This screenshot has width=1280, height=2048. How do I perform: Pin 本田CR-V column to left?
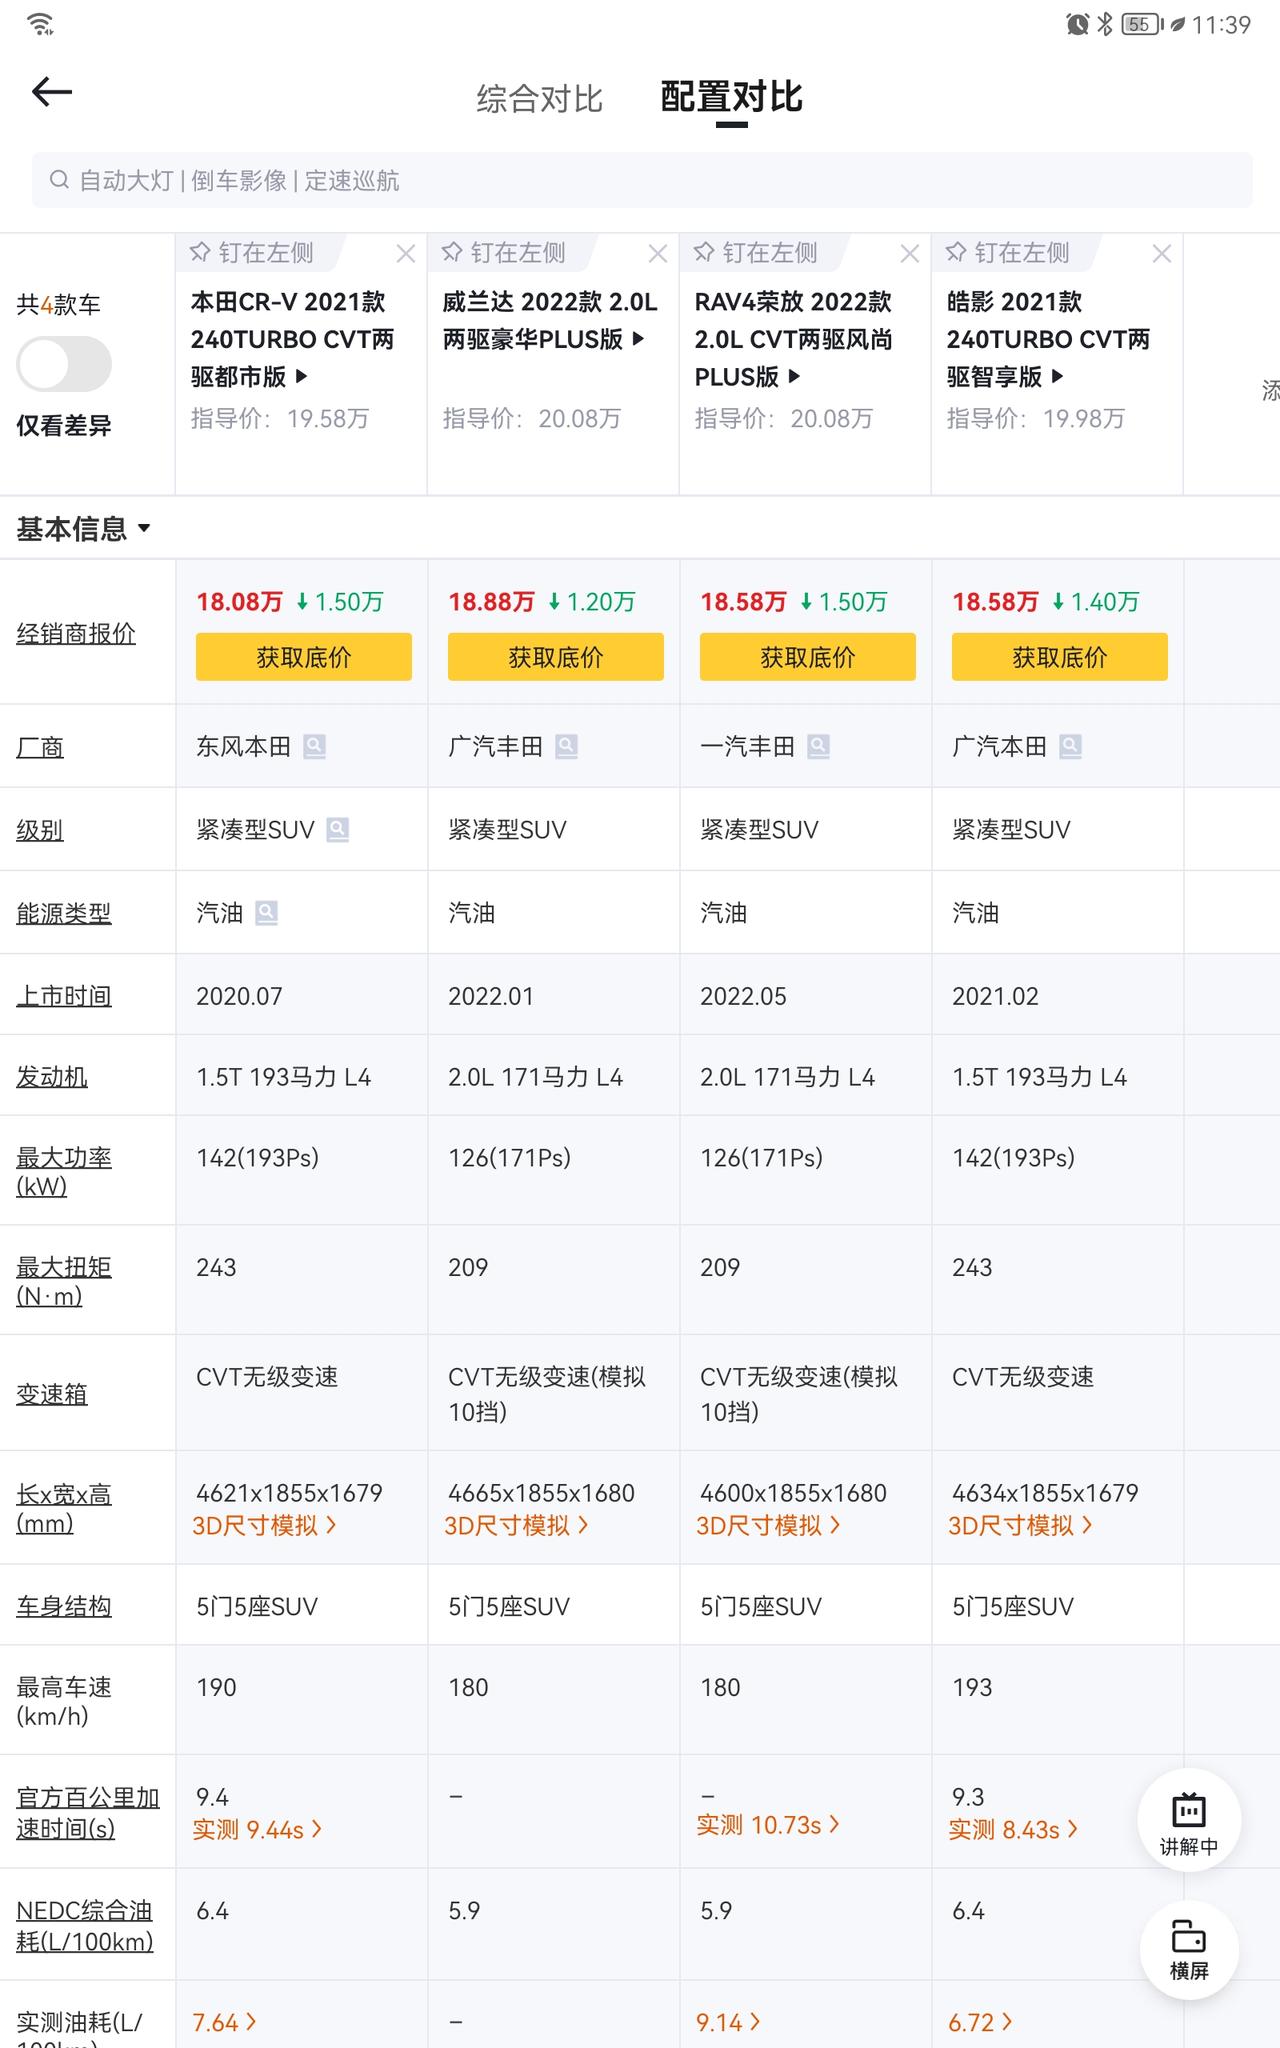coord(252,253)
